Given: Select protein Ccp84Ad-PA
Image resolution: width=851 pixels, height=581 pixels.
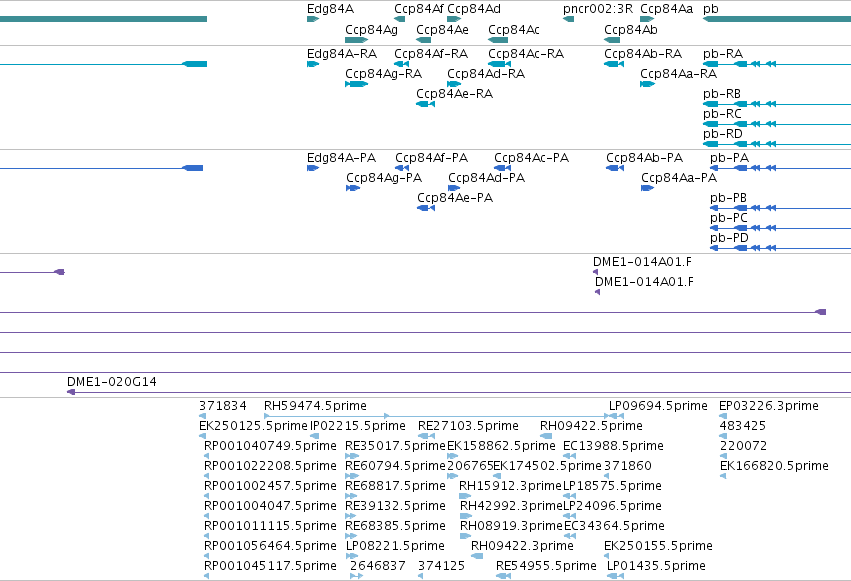Looking at the screenshot, I should [x=486, y=178].
